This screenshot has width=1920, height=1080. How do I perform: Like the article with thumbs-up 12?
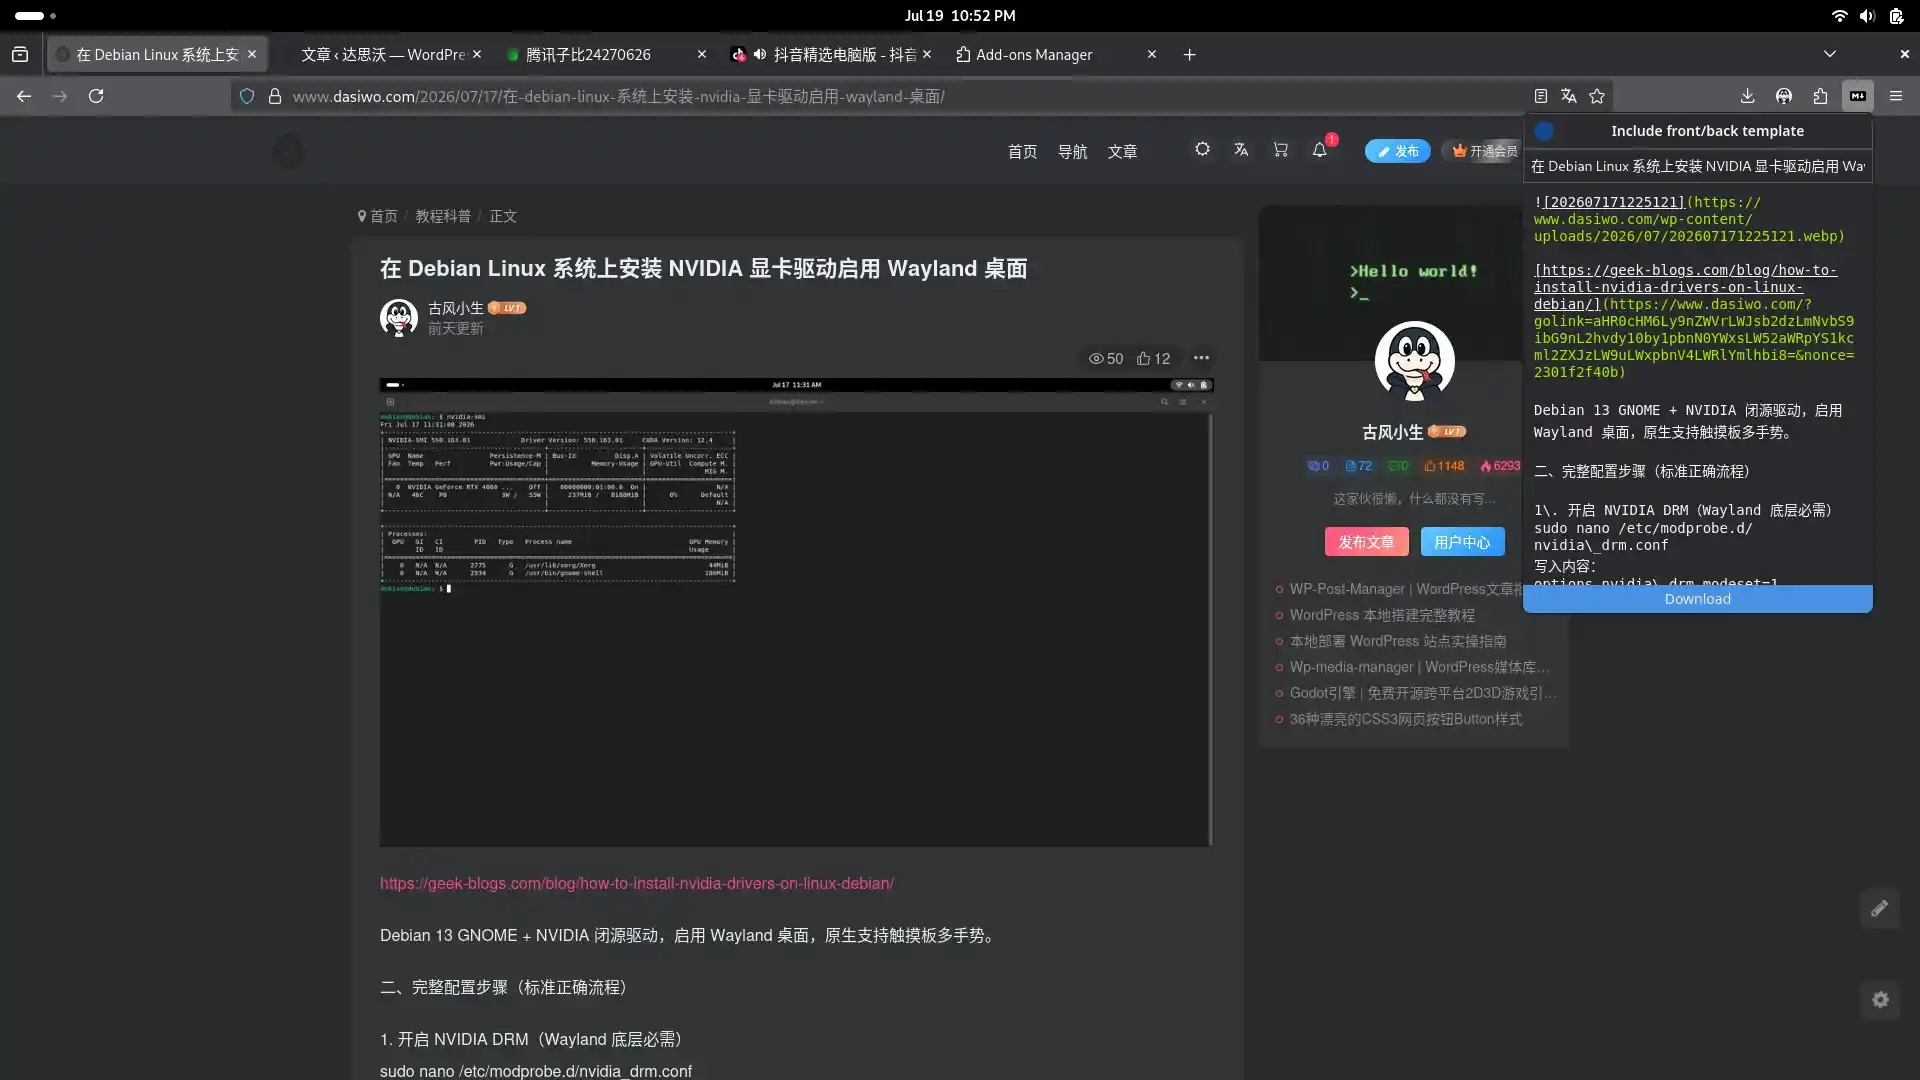(x=1153, y=358)
